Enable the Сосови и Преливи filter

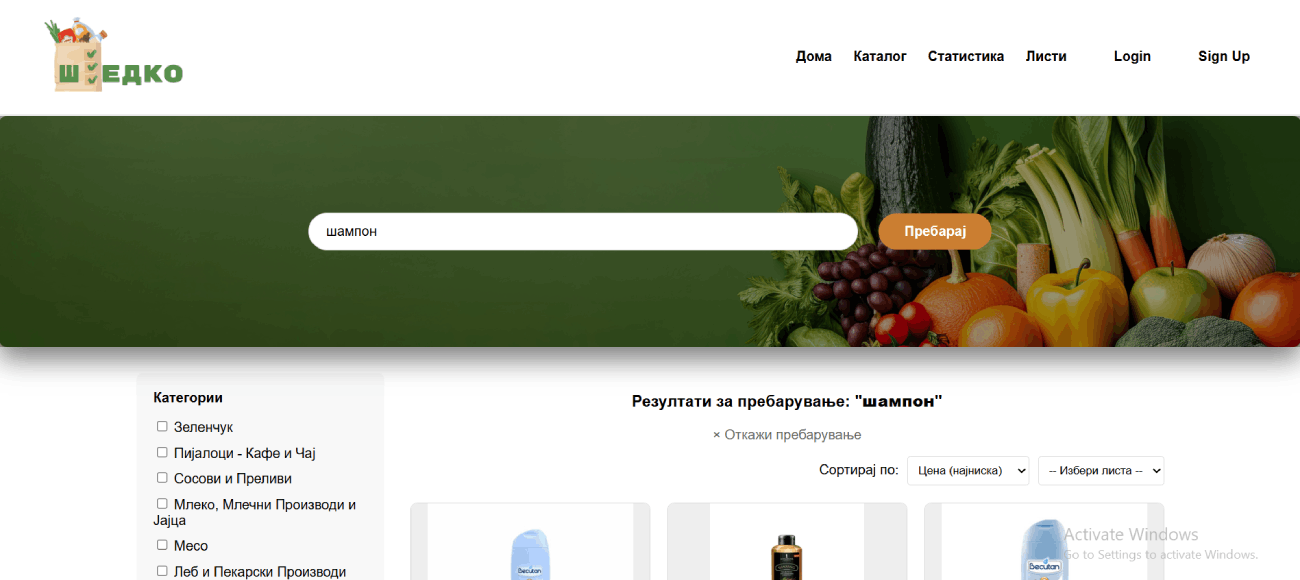pyautogui.click(x=162, y=478)
